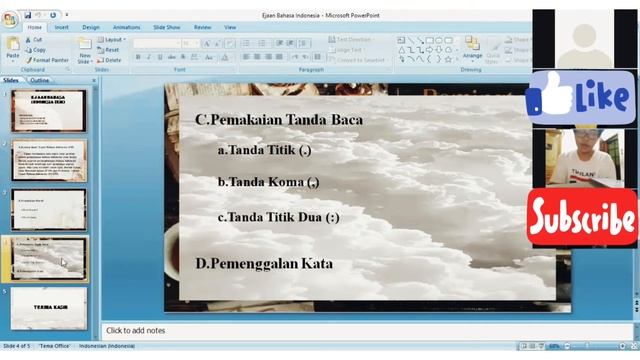This screenshot has width=640, height=360.
Task: Open the Slide Show ribbon tab
Action: [x=167, y=27]
